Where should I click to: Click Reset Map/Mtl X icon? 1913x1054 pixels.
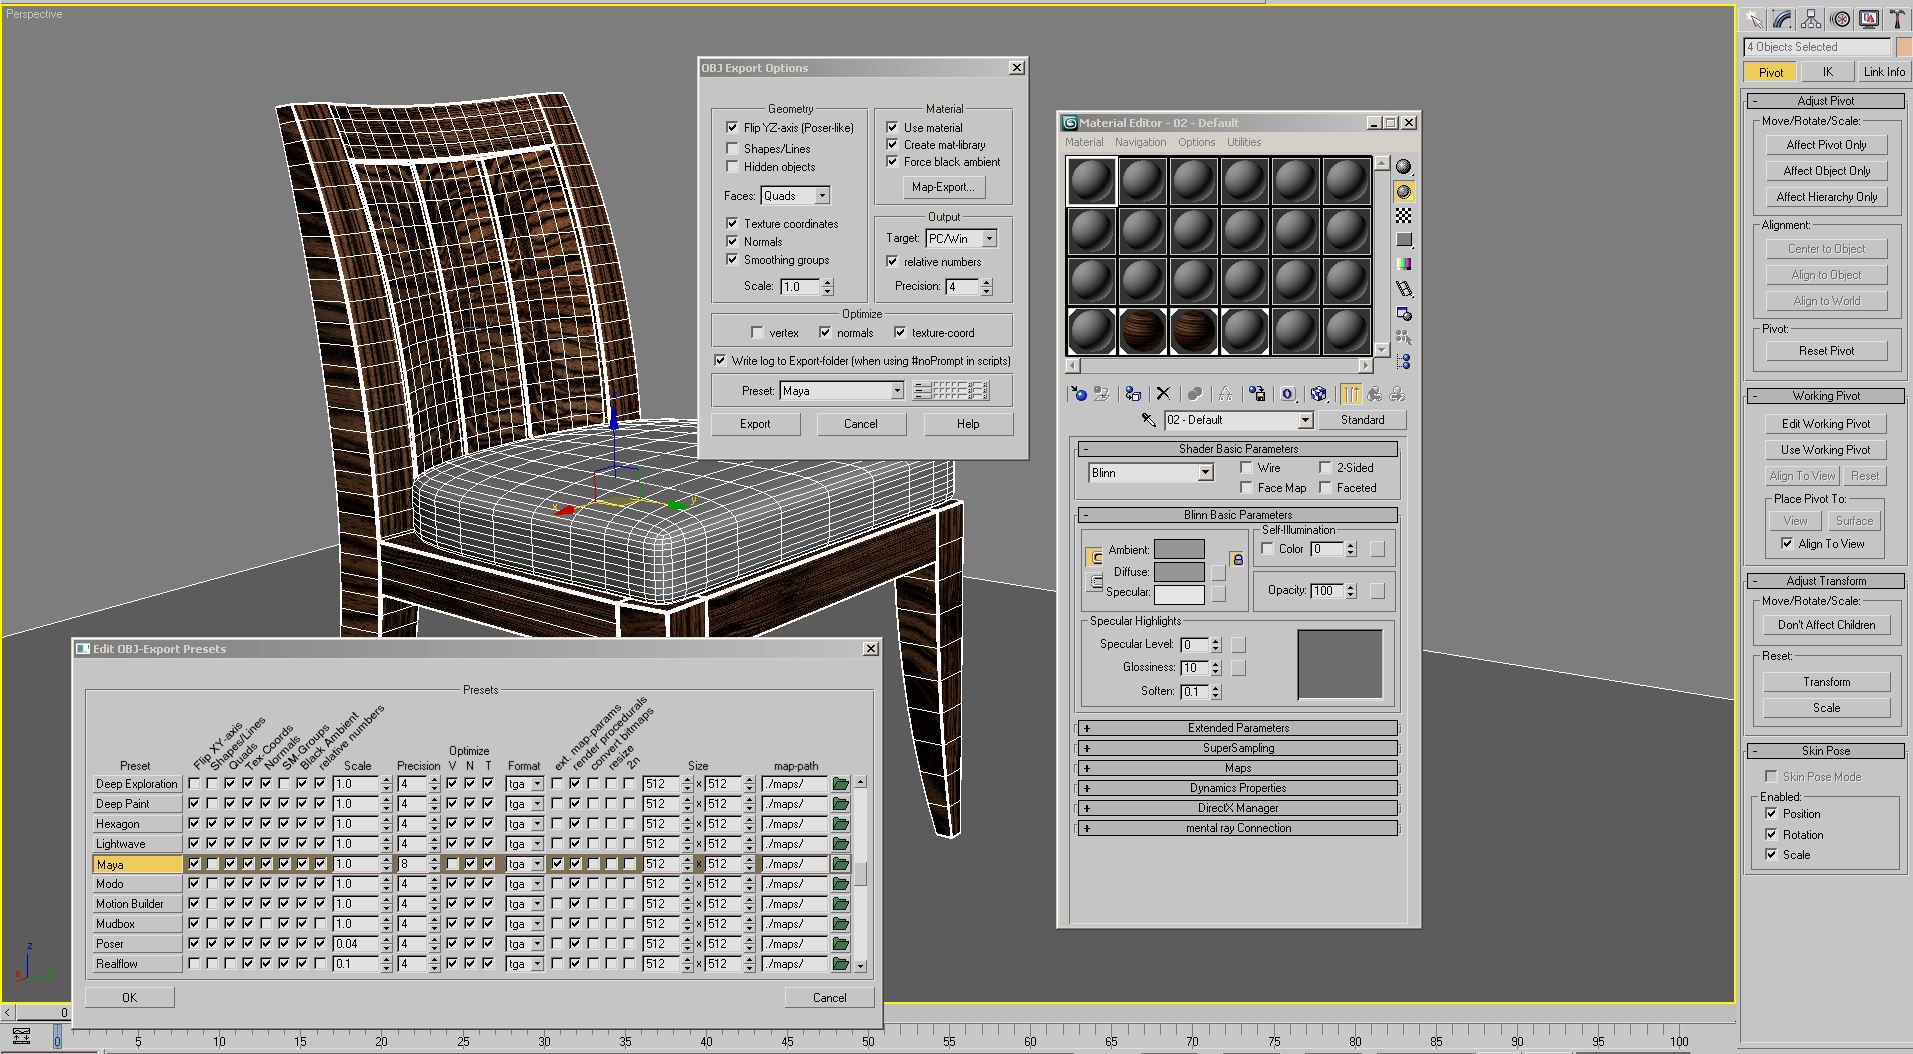[1162, 394]
